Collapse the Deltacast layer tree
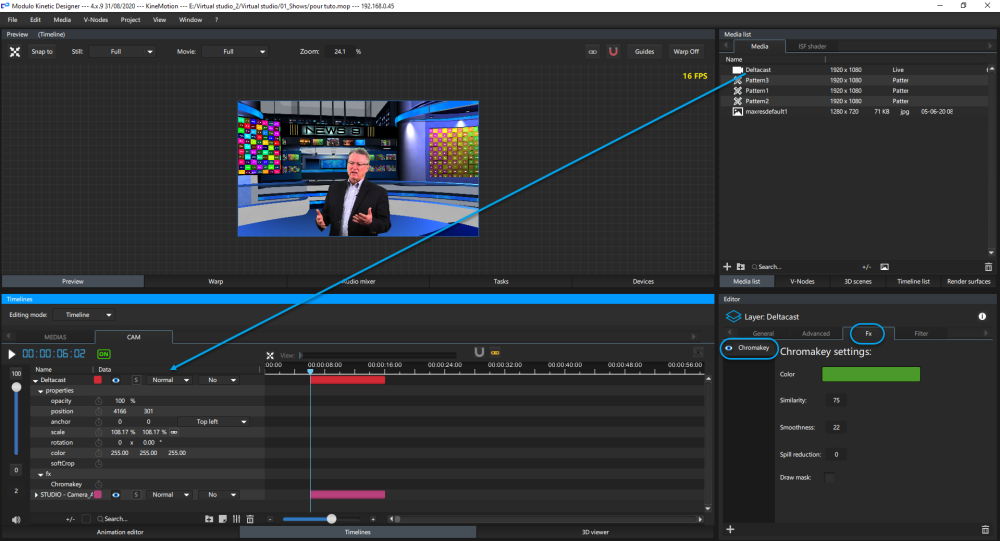Viewport: 1000px width, 541px height. 36,381
